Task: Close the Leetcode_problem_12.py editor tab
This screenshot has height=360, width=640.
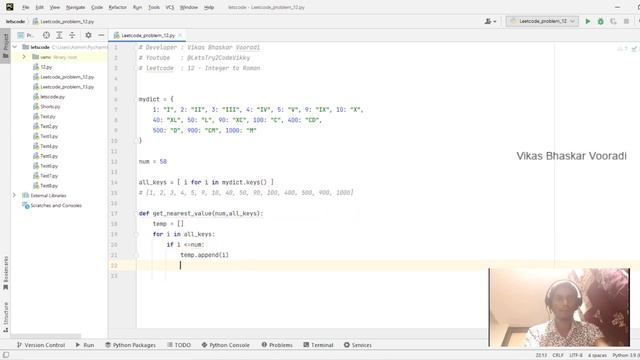Action: (x=180, y=36)
